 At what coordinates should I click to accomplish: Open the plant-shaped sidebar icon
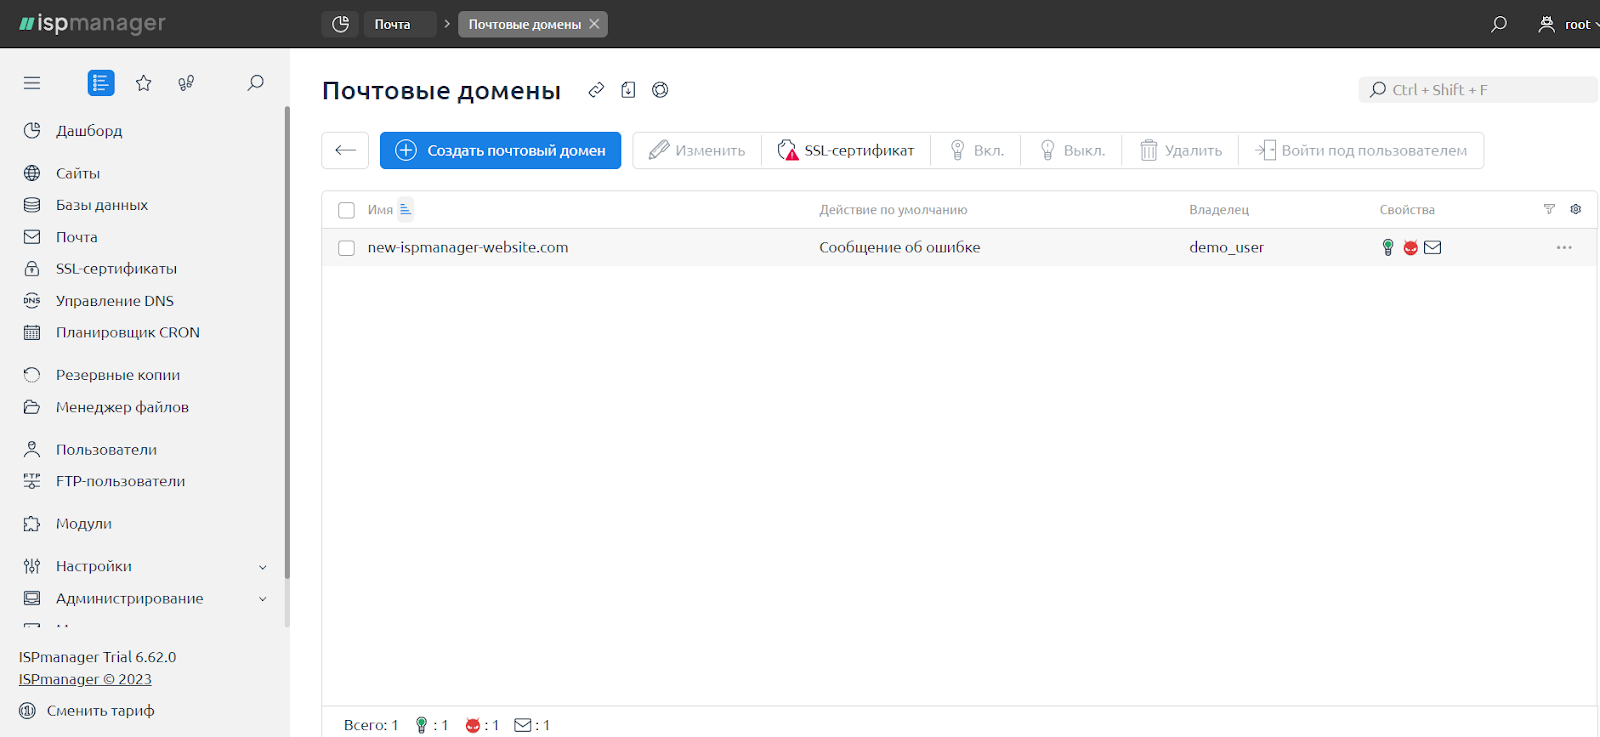click(x=186, y=83)
